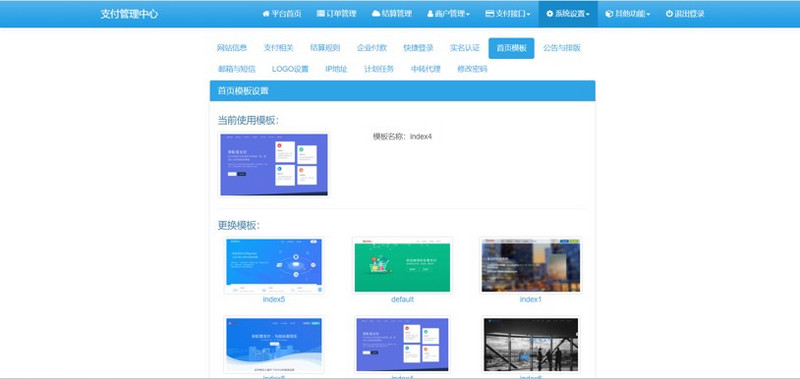The width and height of the screenshot is (800, 379).
Task: Go to the 修改密码 tab
Action: [472, 69]
